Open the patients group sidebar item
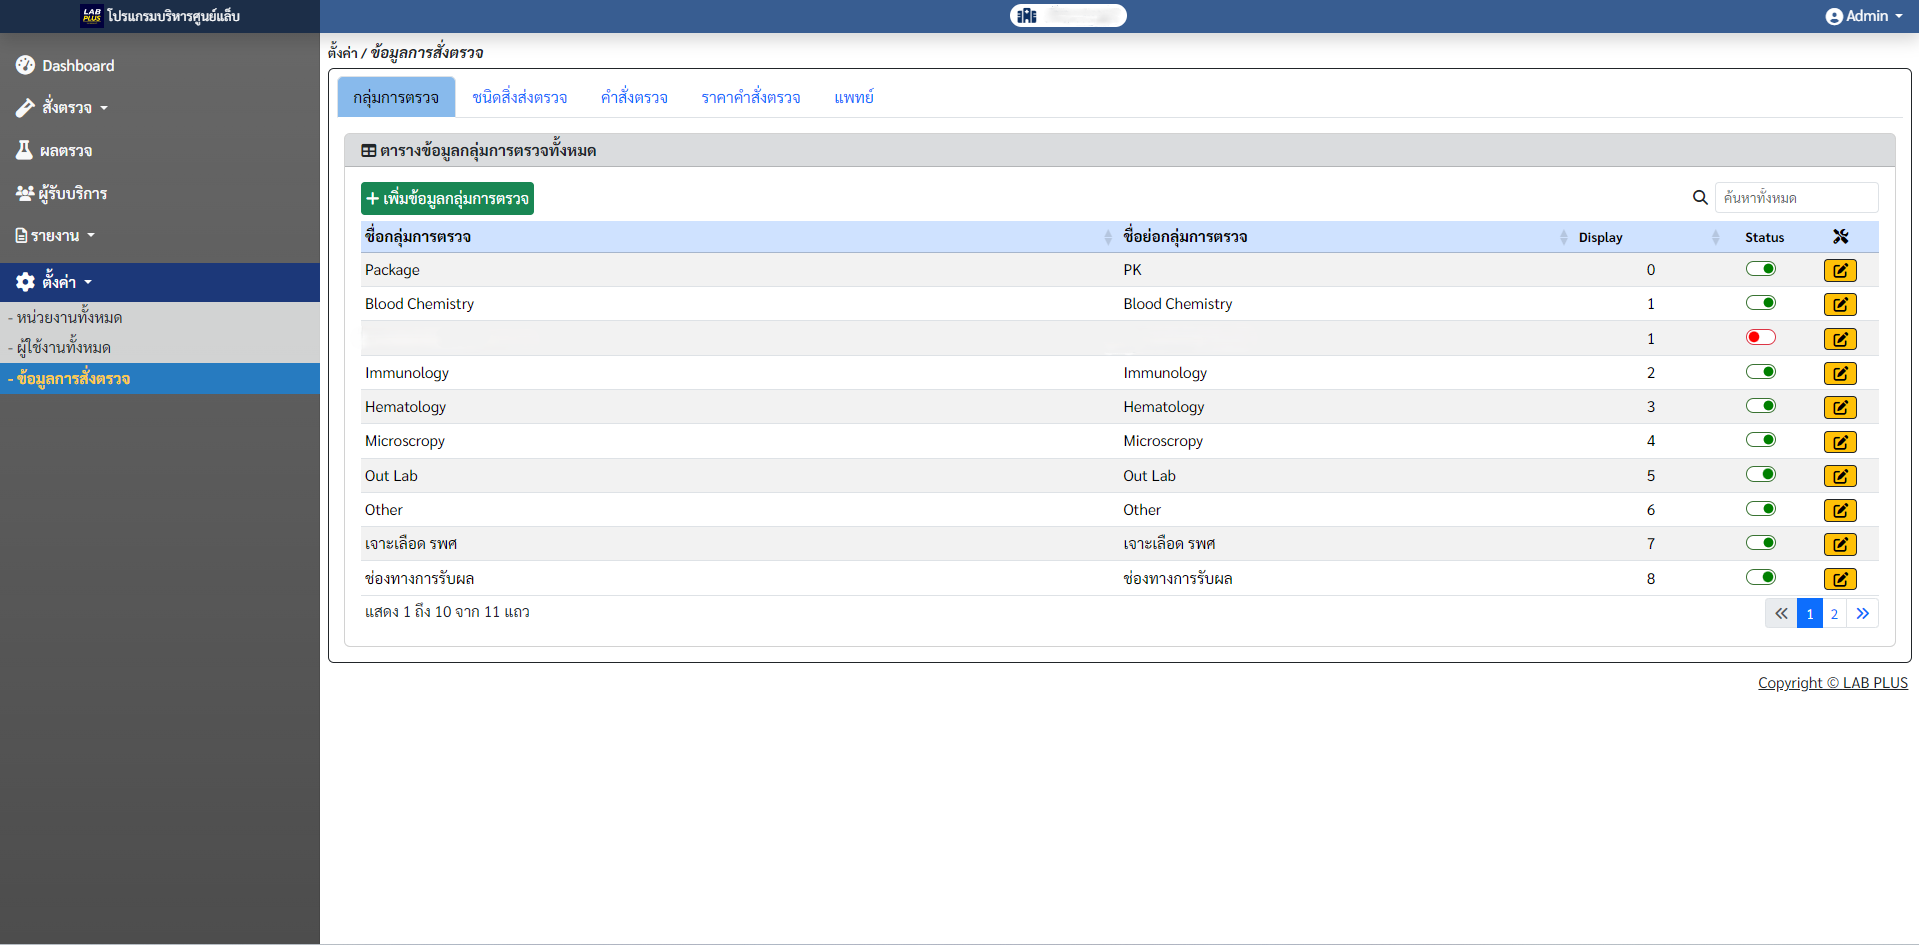The width and height of the screenshot is (1919, 945). [25, 193]
